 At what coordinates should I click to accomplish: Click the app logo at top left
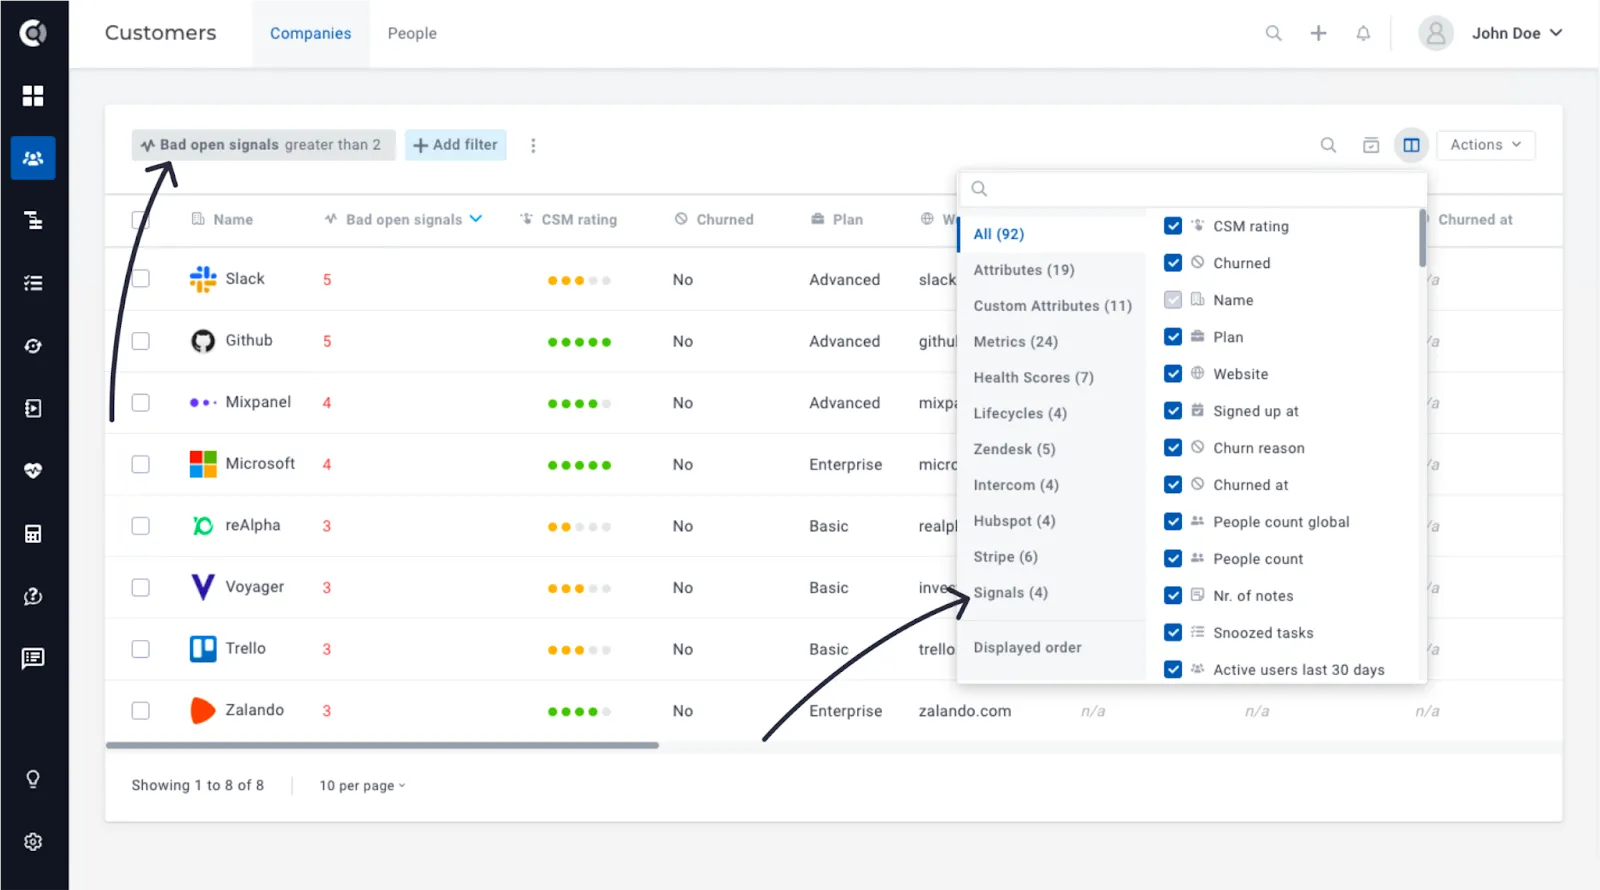[33, 33]
